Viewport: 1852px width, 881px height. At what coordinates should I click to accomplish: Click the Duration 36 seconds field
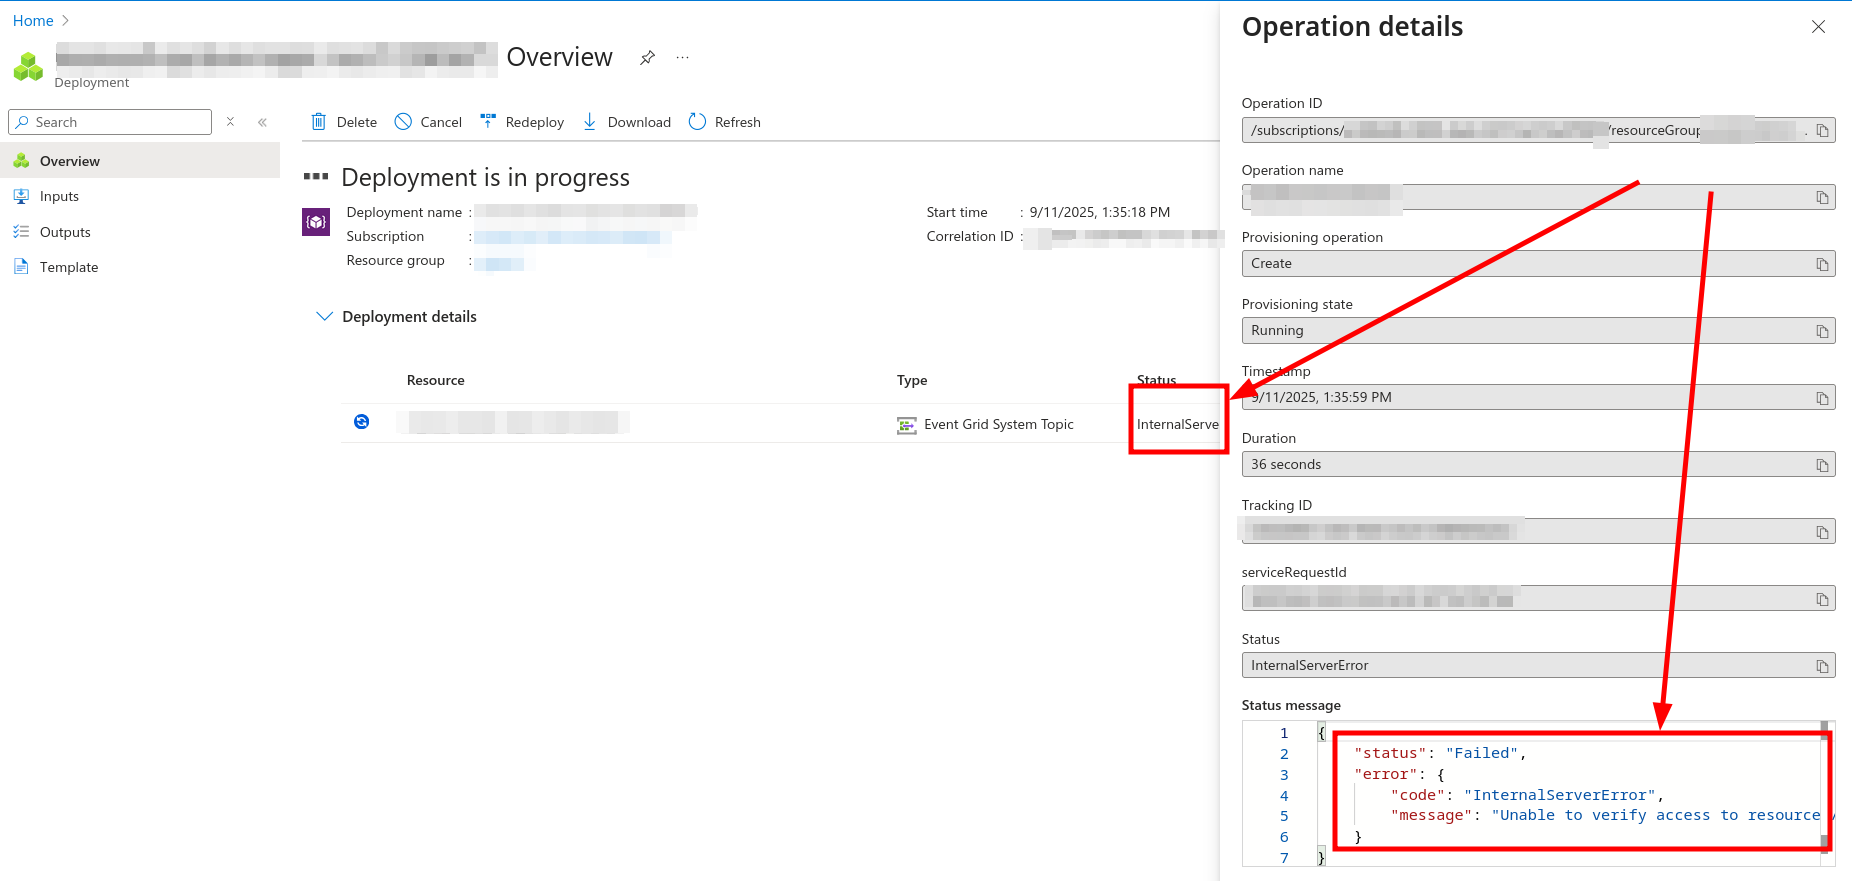1538,465
